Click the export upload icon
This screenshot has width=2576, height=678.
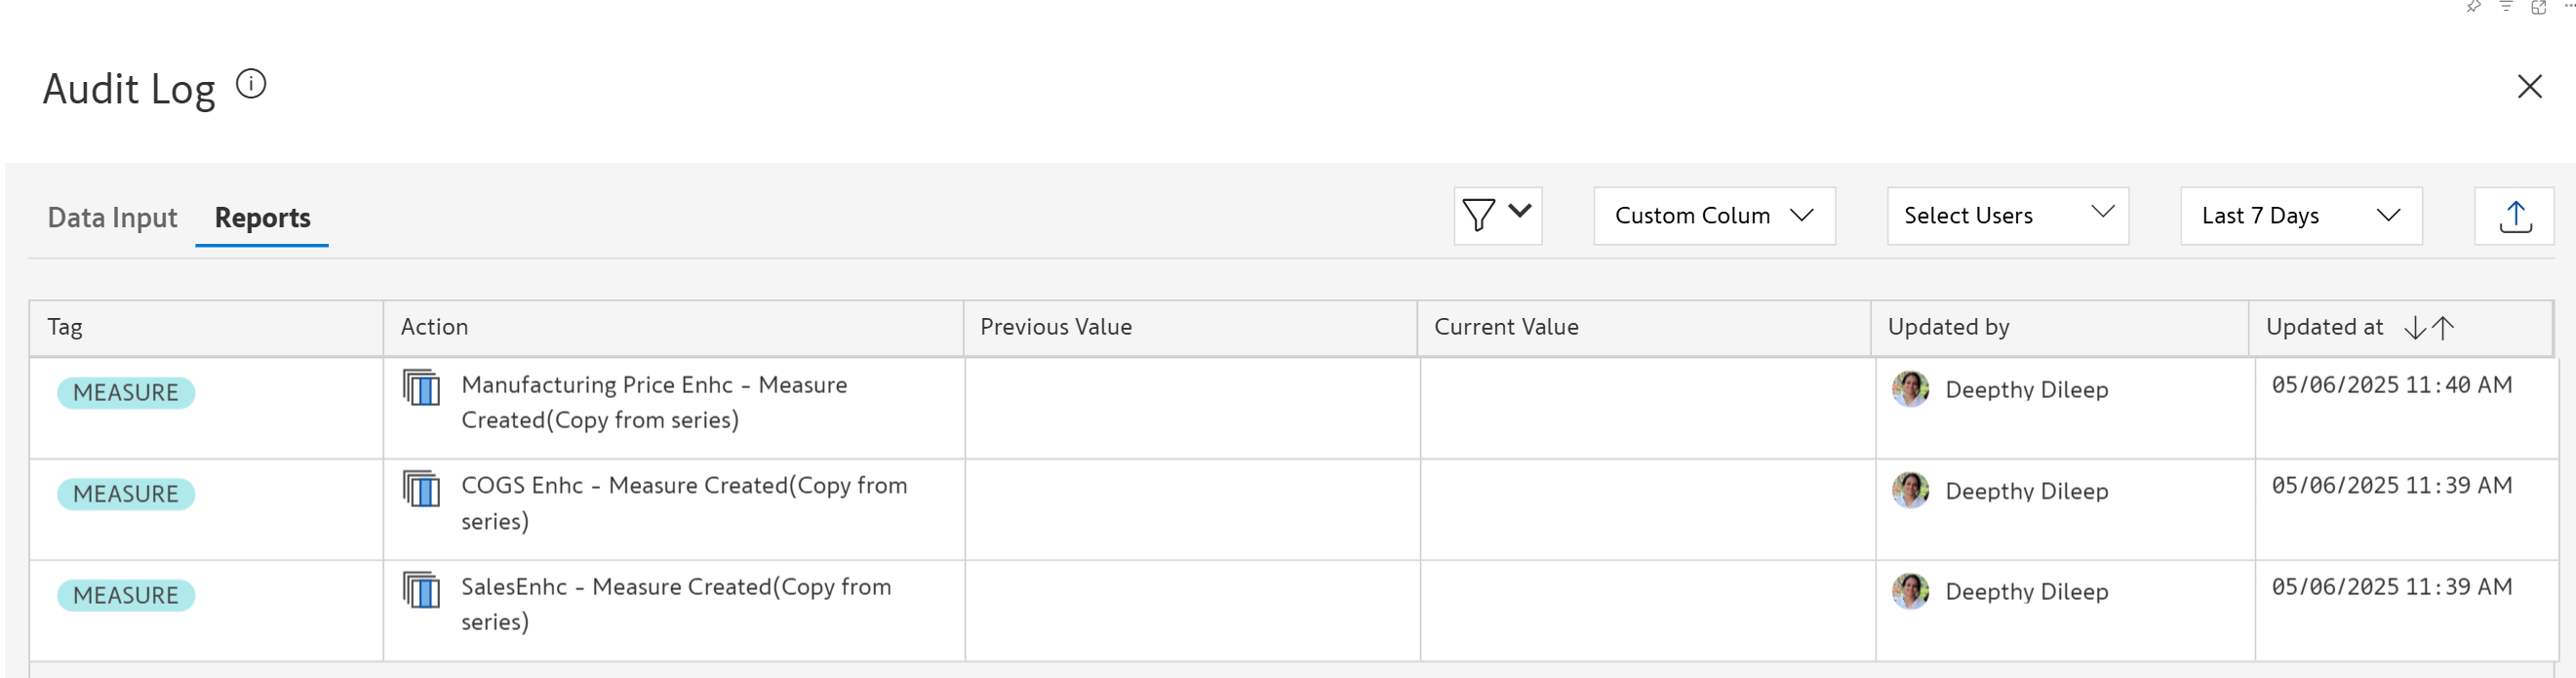pyautogui.click(x=2514, y=216)
